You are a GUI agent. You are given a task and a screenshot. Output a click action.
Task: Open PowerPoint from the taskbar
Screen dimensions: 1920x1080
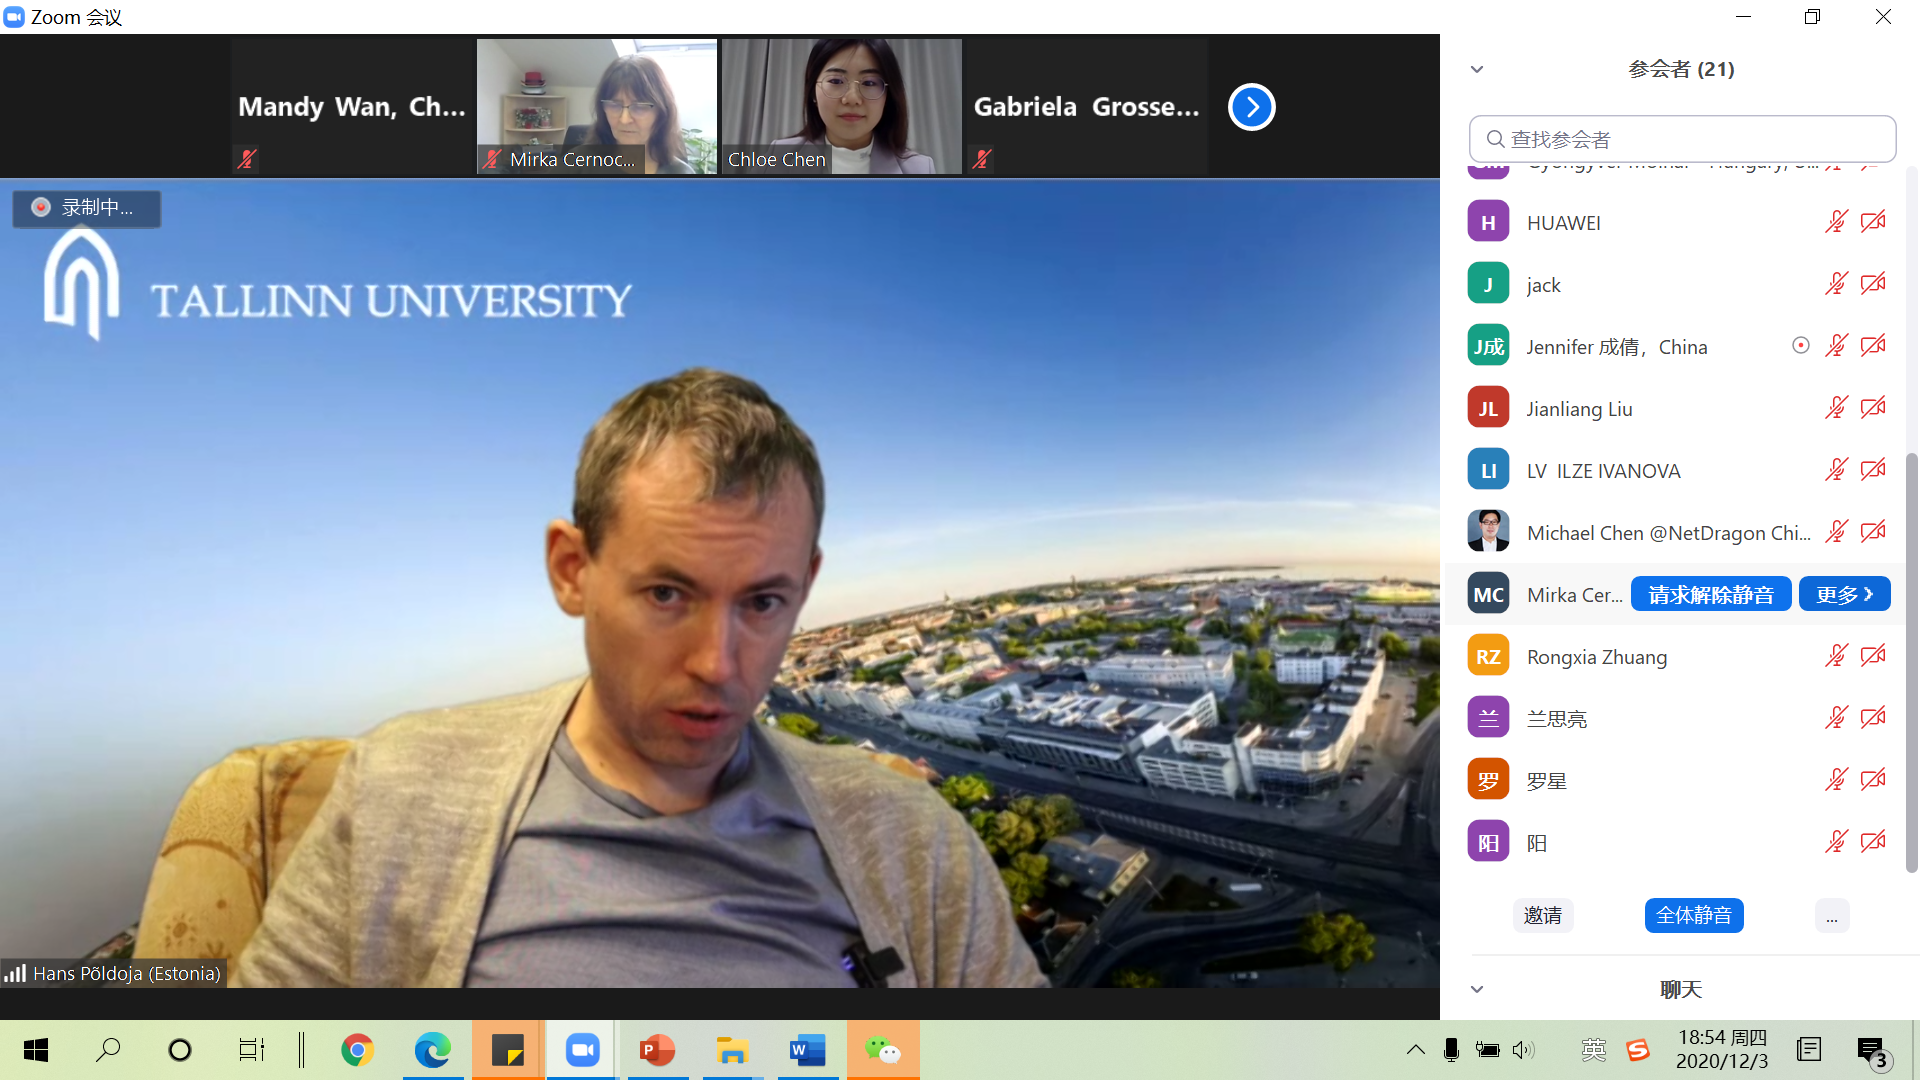point(657,1050)
